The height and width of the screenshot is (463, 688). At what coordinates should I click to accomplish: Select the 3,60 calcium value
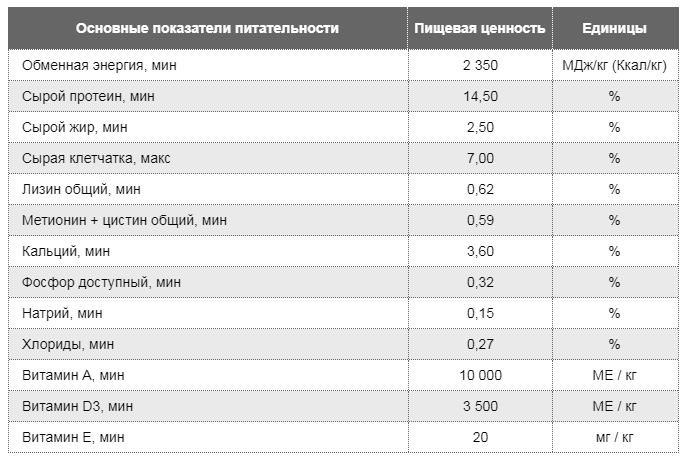tap(480, 251)
